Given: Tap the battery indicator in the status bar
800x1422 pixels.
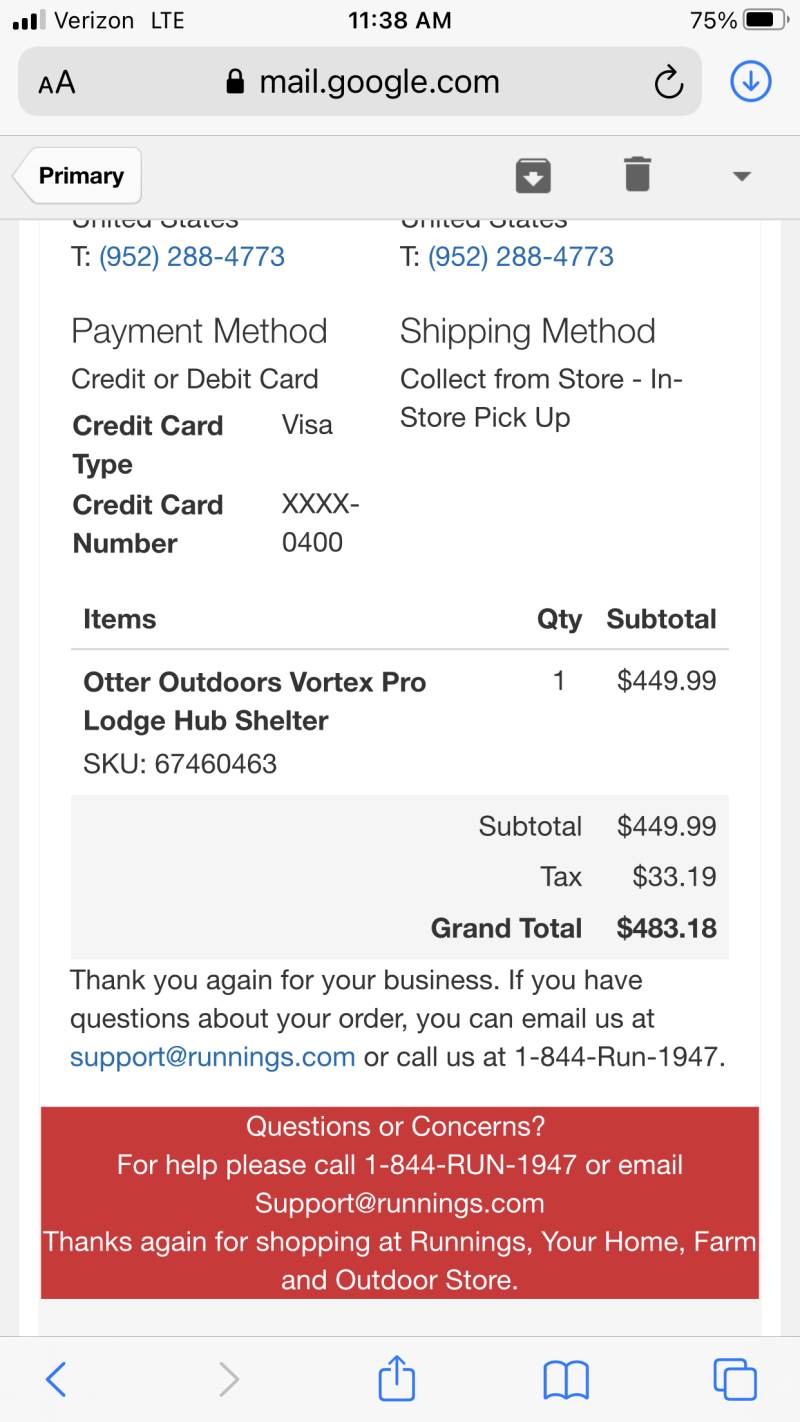Looking at the screenshot, I should click(767, 20).
